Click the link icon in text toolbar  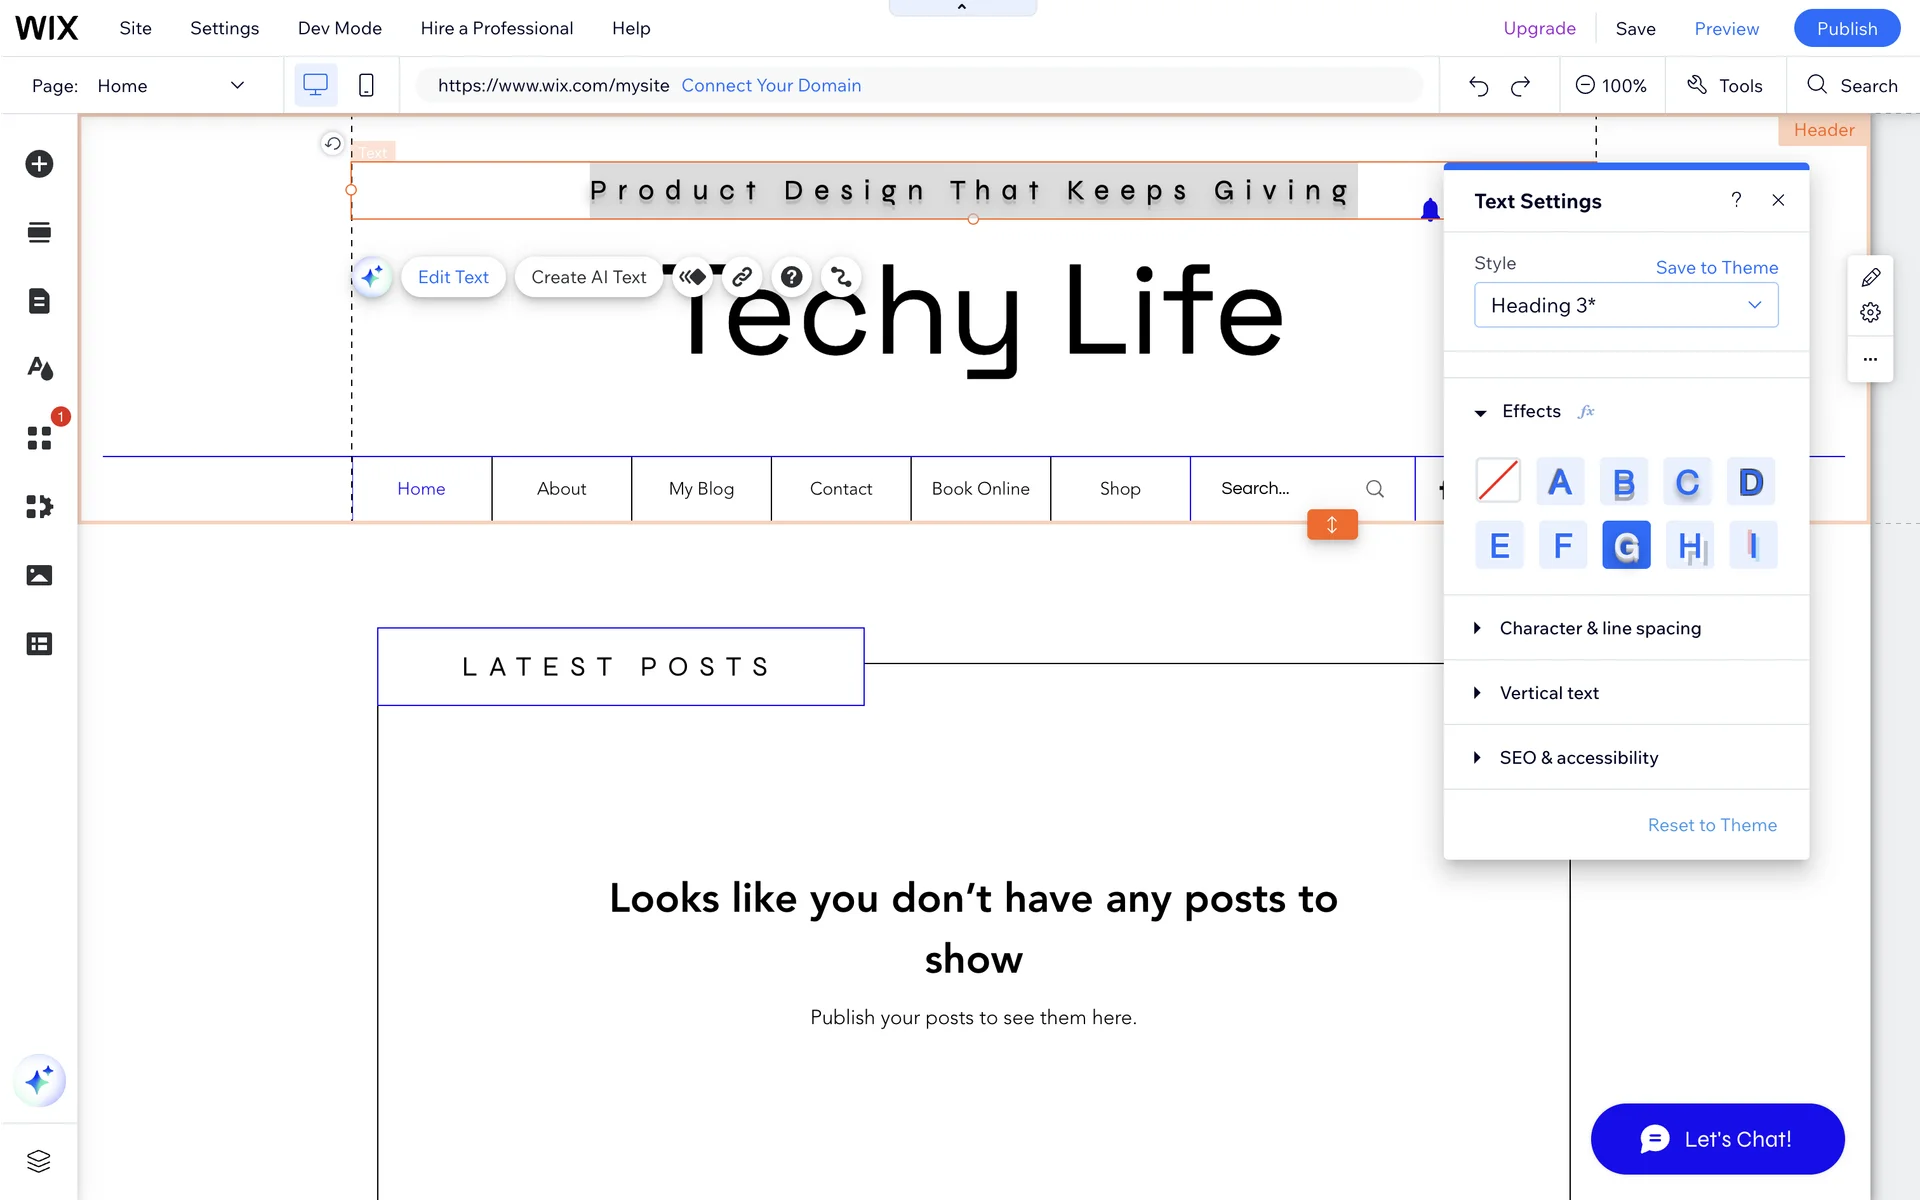pos(742,277)
